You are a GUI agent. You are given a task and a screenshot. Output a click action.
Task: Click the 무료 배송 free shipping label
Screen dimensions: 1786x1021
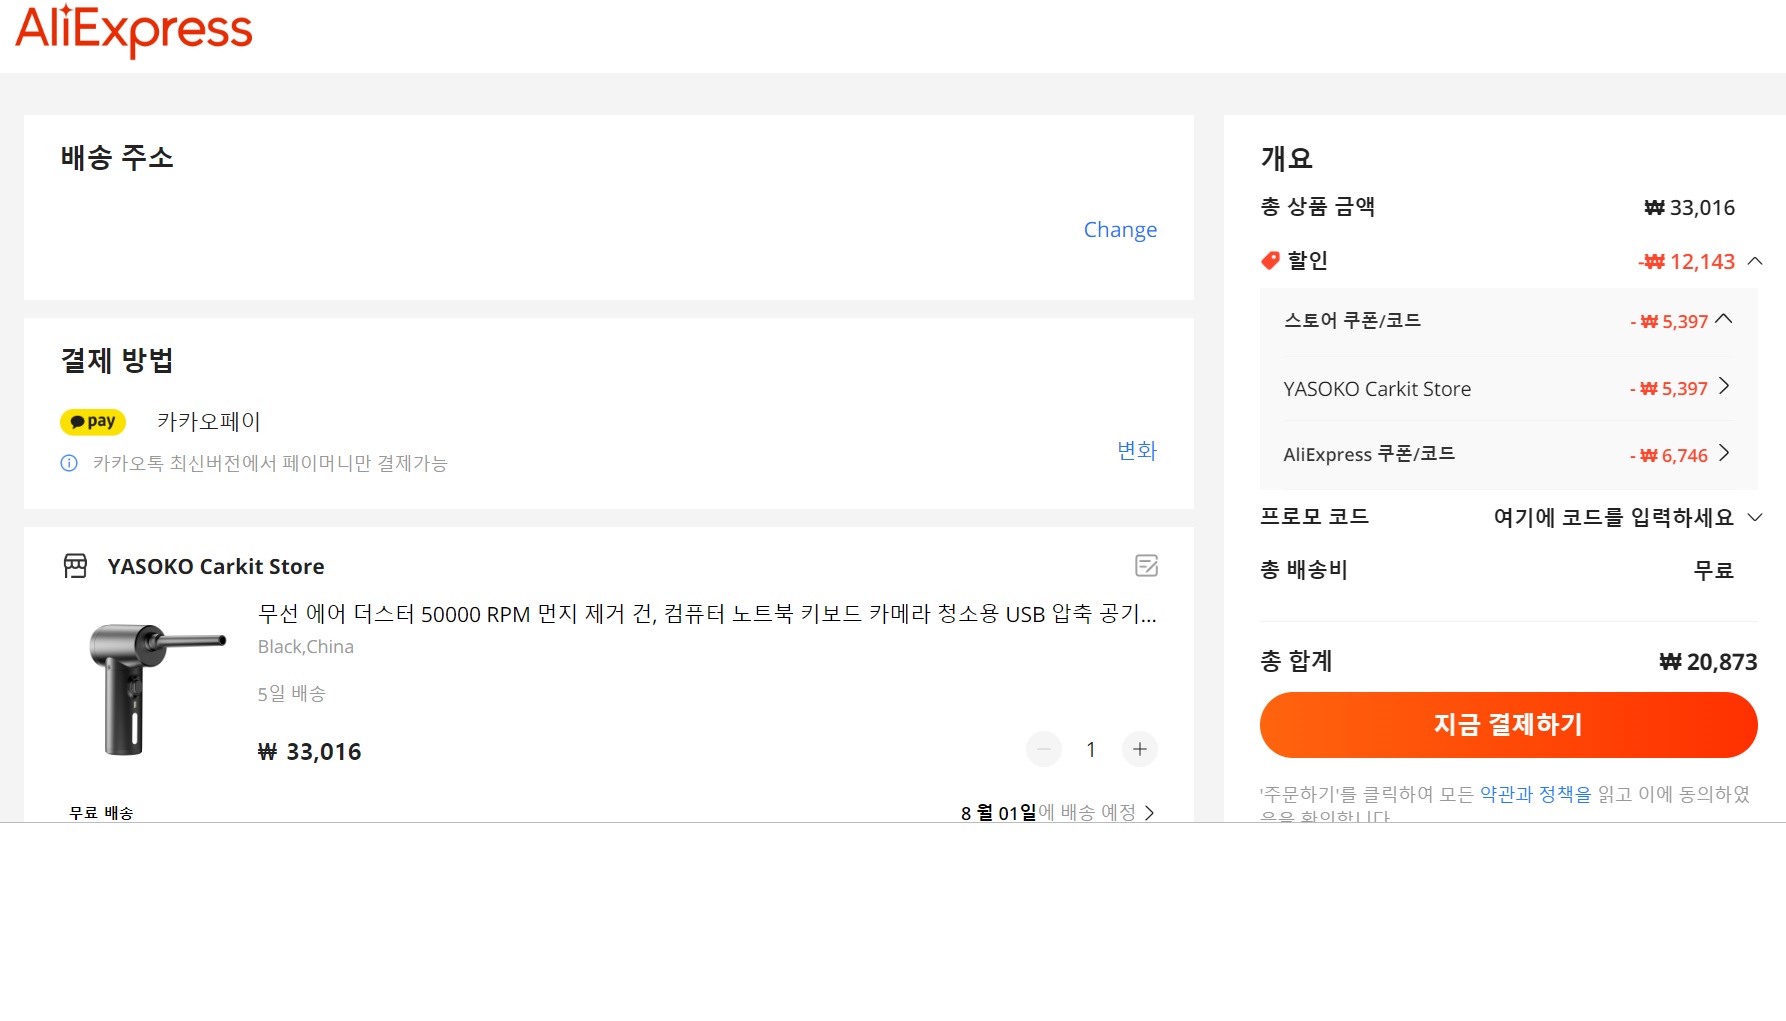(x=101, y=813)
